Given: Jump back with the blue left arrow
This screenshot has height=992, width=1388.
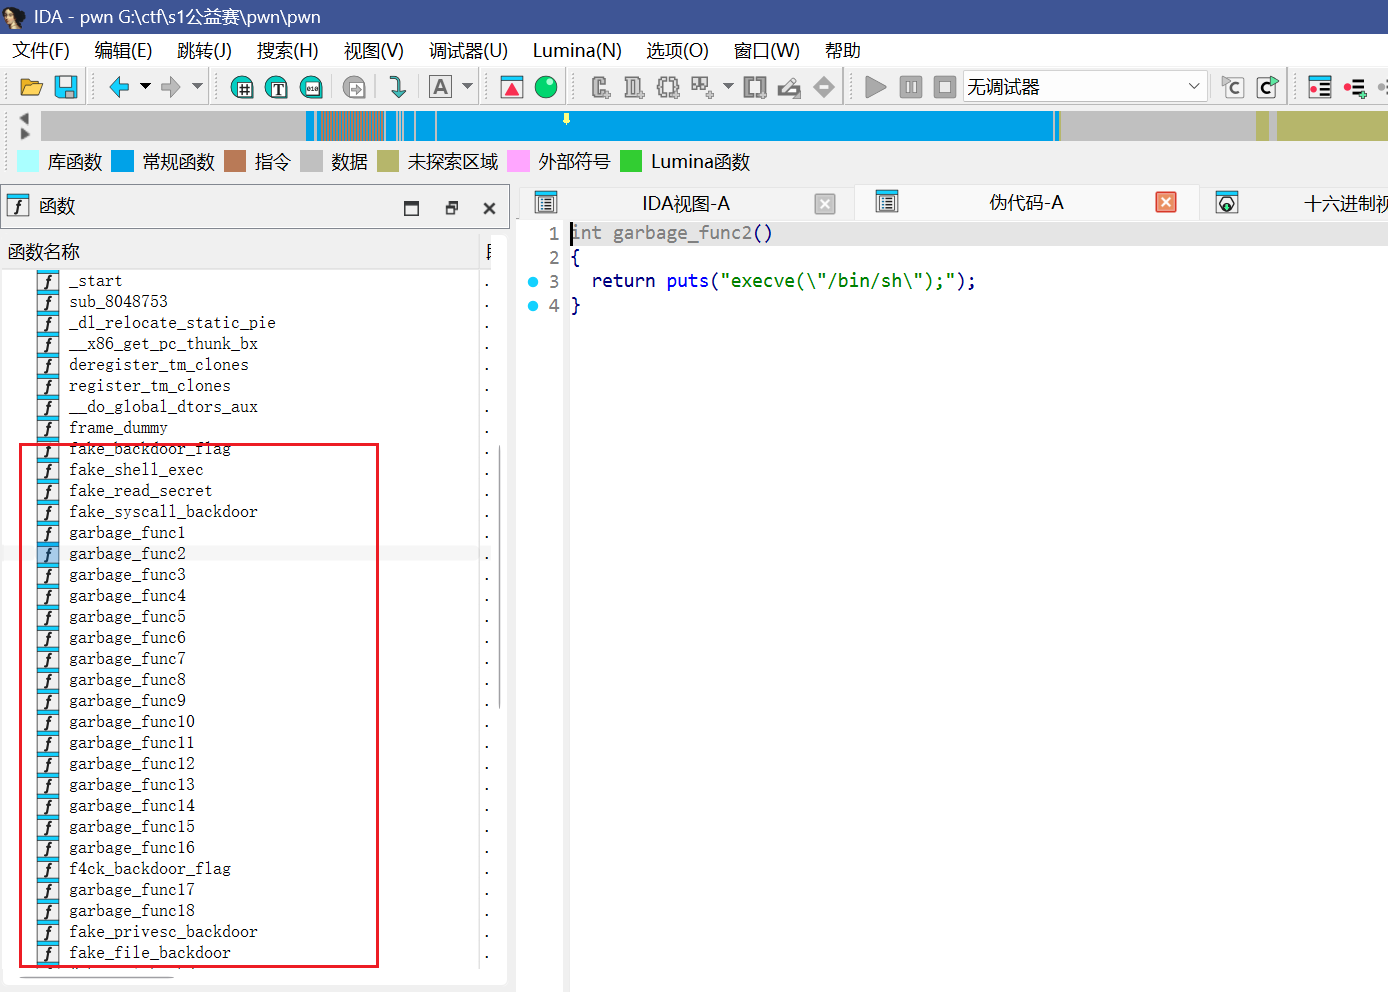Looking at the screenshot, I should [119, 88].
